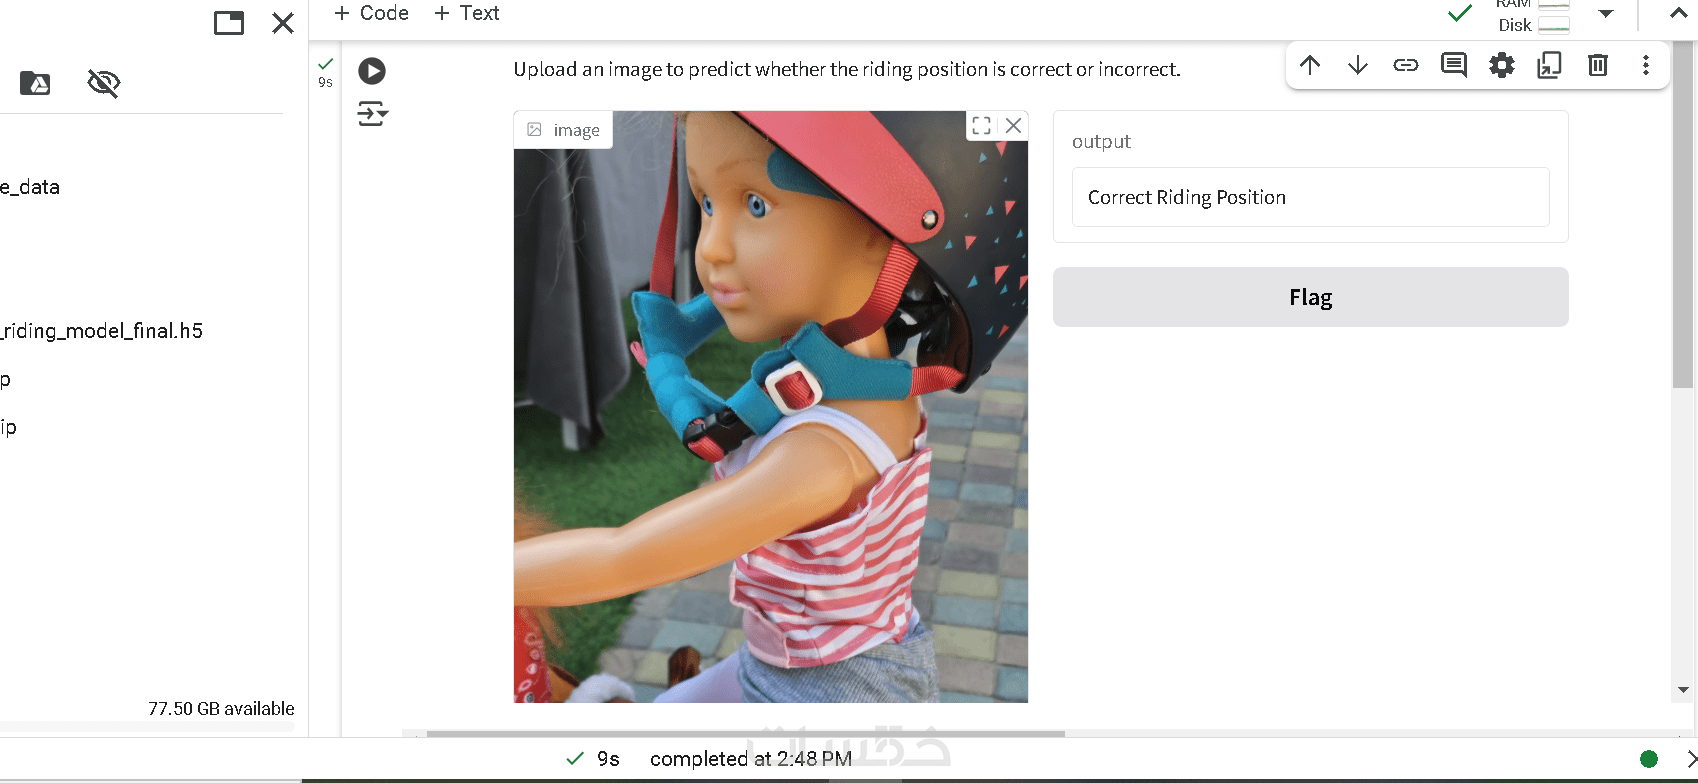Select riding_model_final.h5 file
The image size is (1698, 783).
102,331
